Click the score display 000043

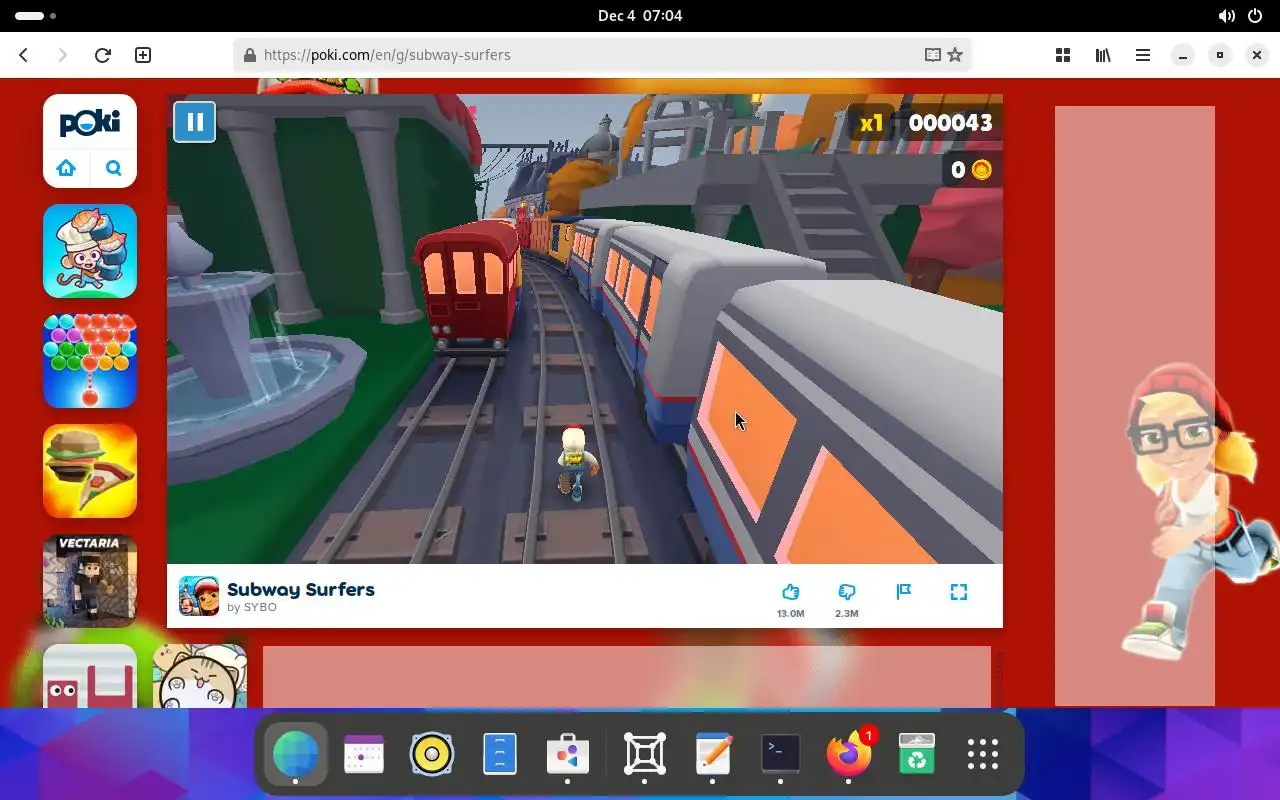(x=950, y=123)
